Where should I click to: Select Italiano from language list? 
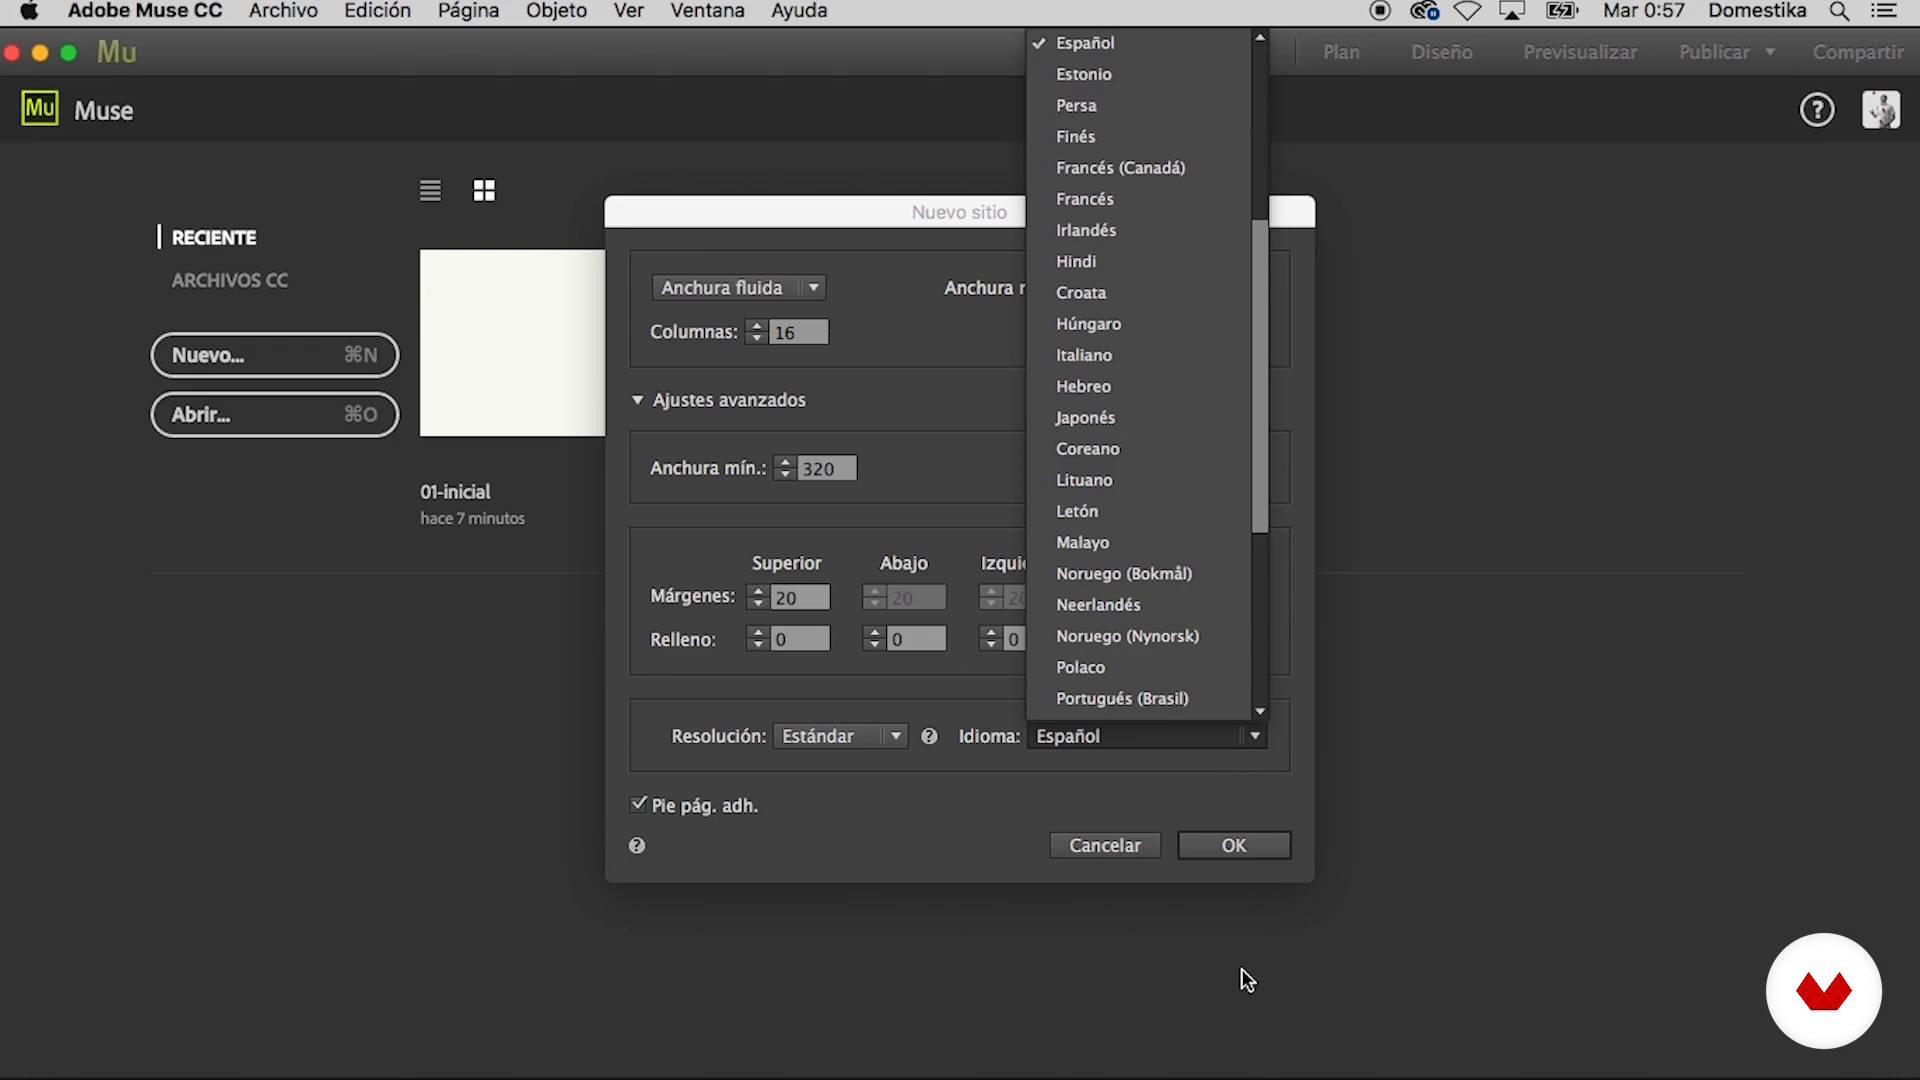coord(1084,355)
